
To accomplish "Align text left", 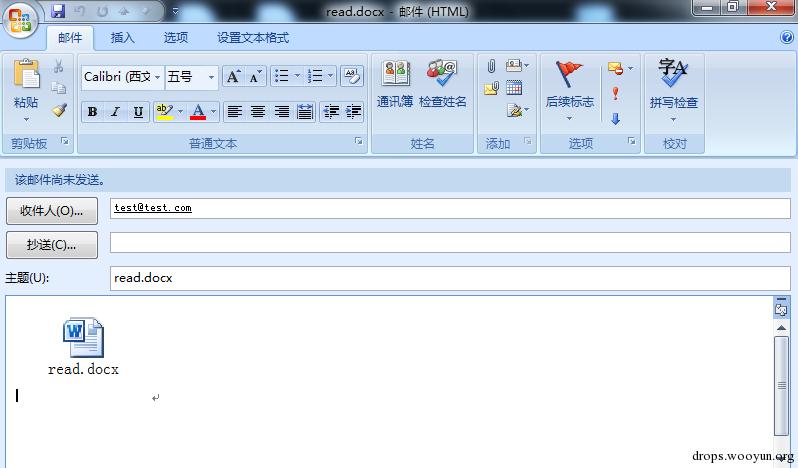I will [x=235, y=111].
